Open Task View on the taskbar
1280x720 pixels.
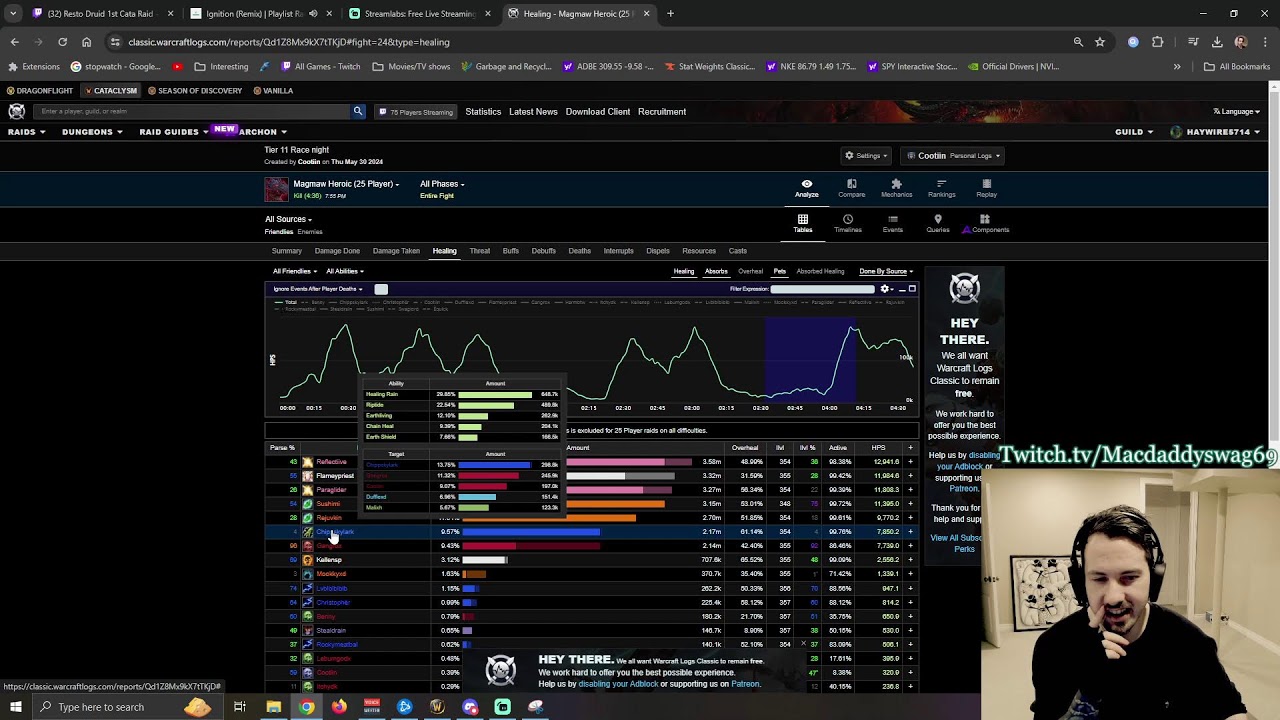click(240, 707)
